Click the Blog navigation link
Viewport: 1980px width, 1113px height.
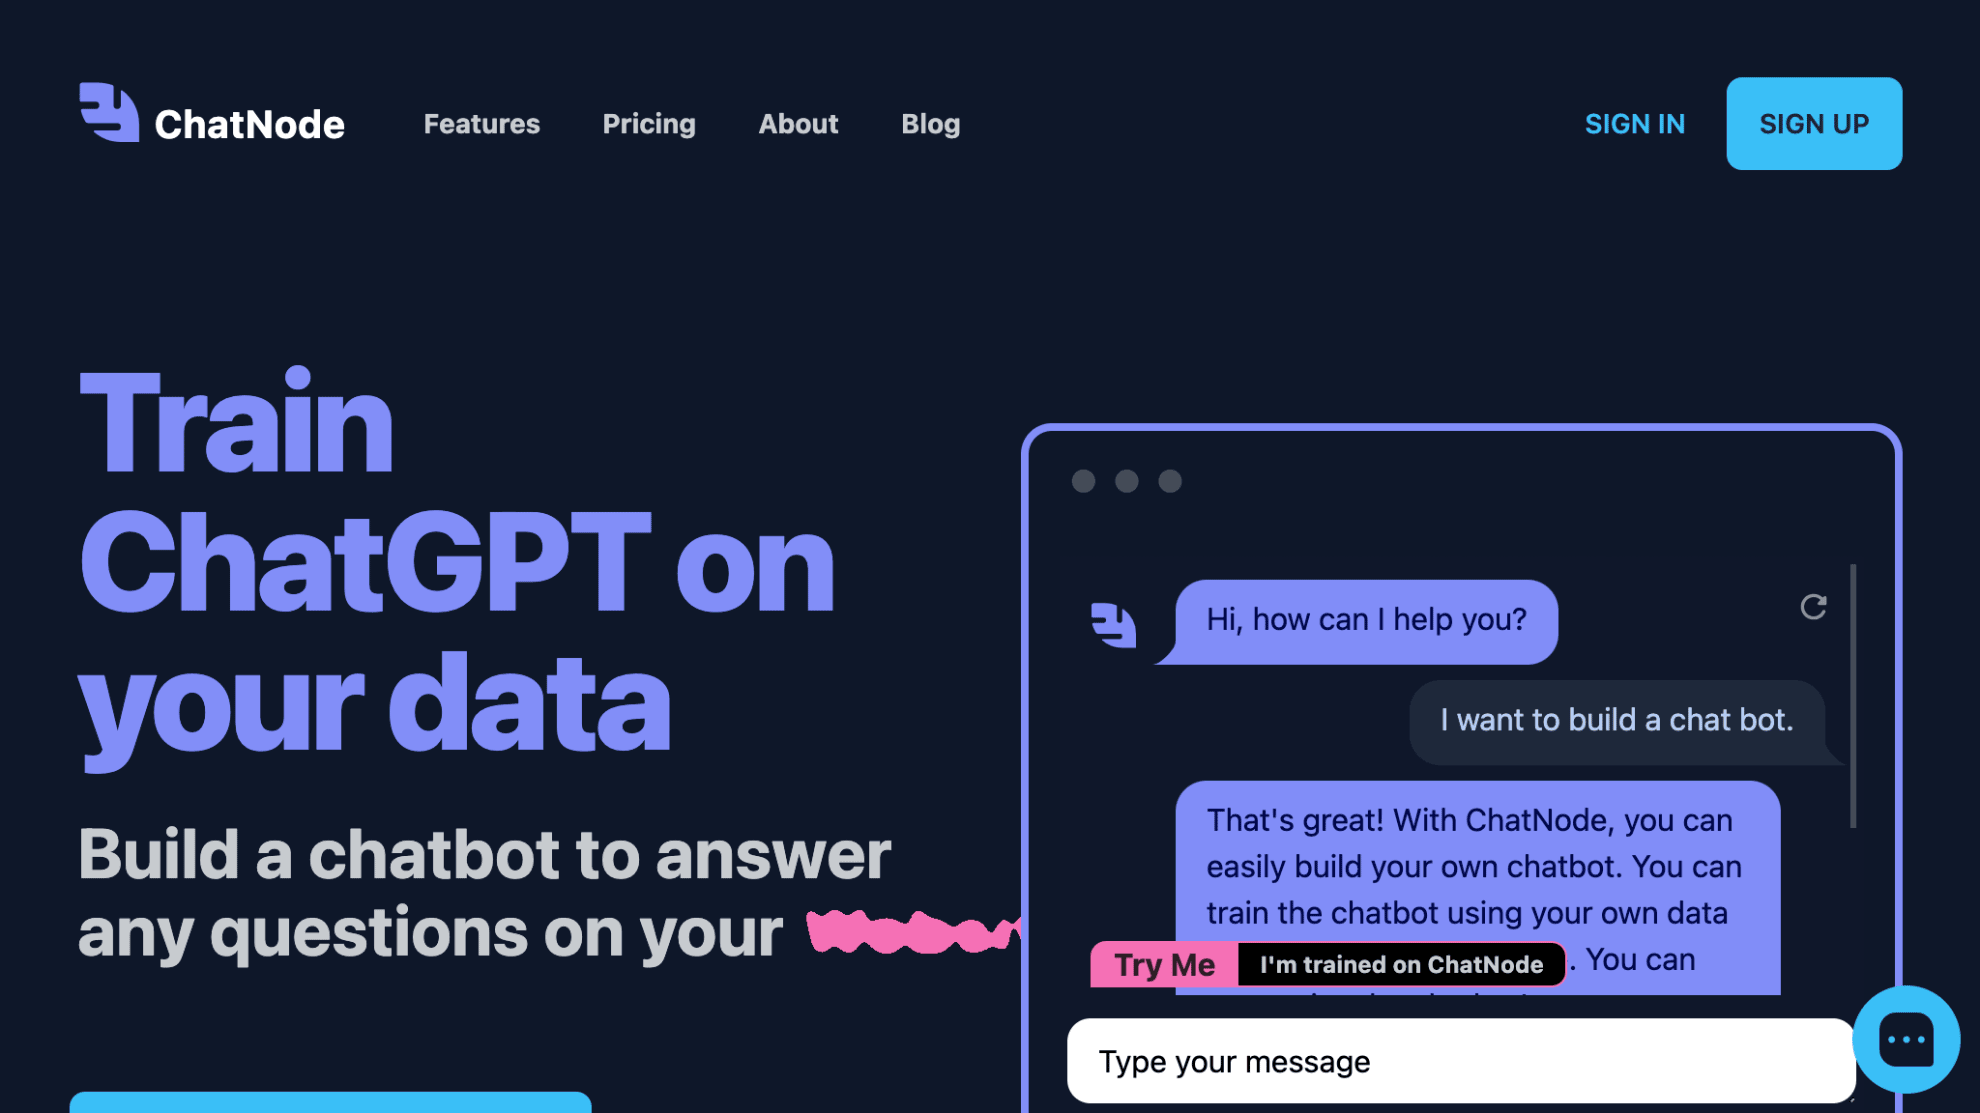tap(930, 124)
